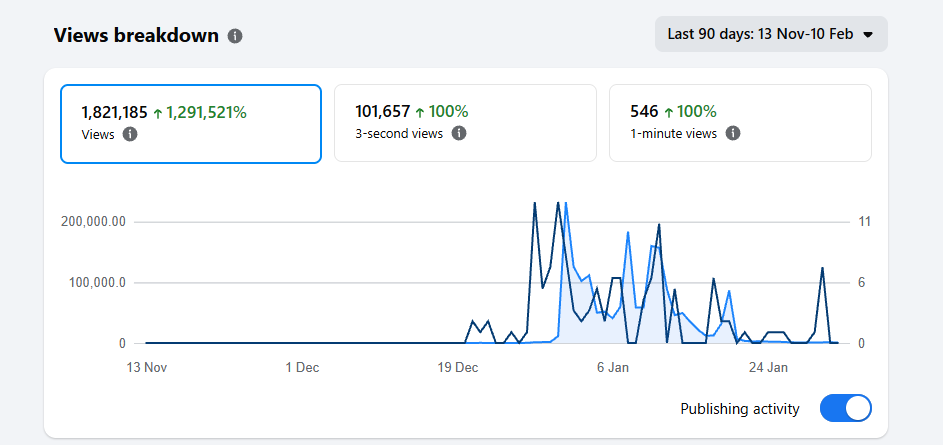
Task: Click the 200,000.00 label on left axis
Action: (x=93, y=222)
